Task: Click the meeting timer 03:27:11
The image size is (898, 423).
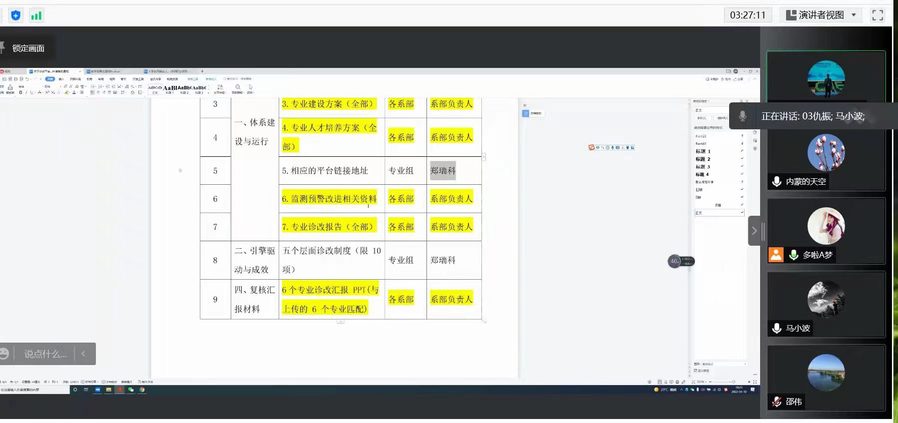Action: click(x=748, y=15)
